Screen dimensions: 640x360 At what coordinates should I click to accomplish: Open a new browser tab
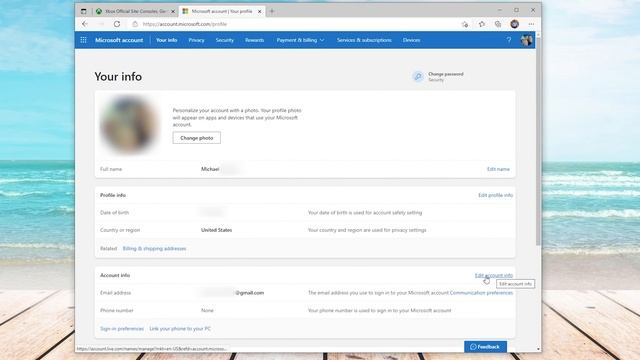pos(272,11)
